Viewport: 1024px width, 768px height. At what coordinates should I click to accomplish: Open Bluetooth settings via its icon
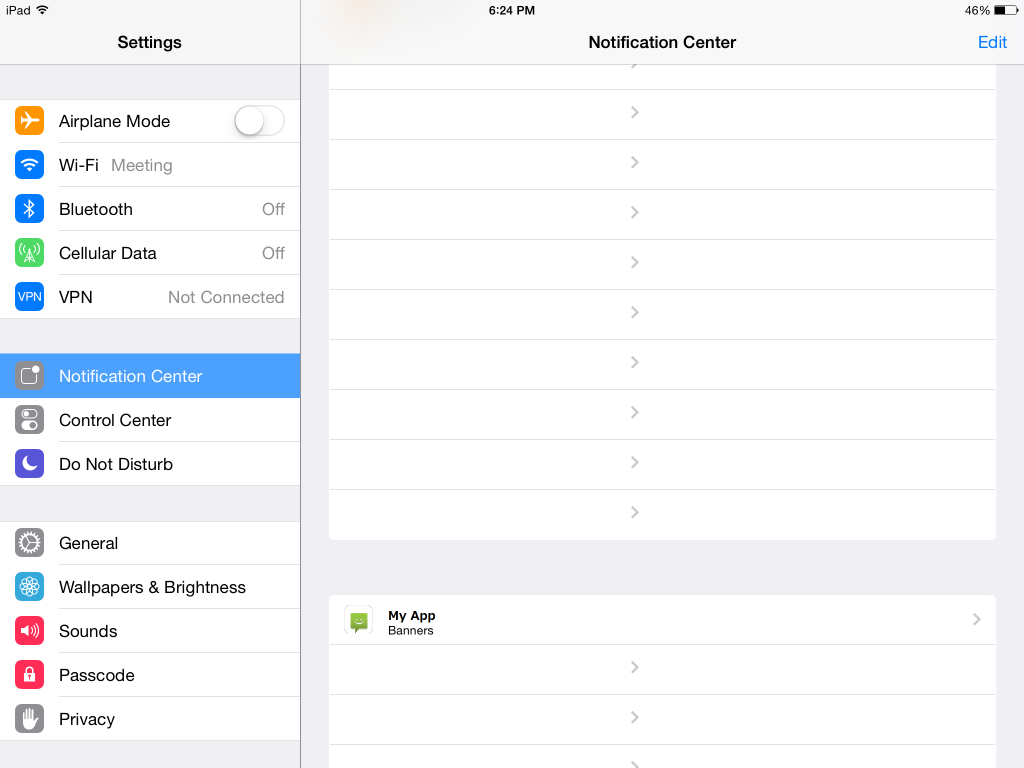29,208
